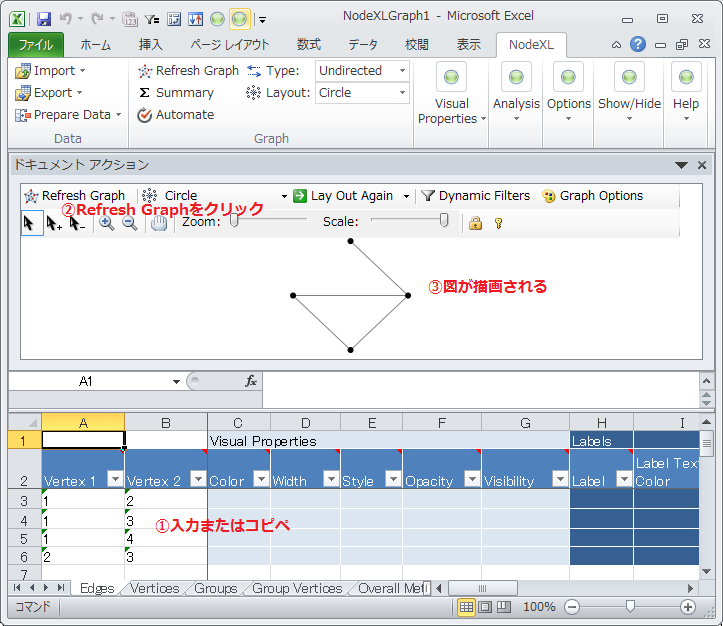Select cell A3 containing 1
Screen dimensions: 723x626
(x=83, y=501)
